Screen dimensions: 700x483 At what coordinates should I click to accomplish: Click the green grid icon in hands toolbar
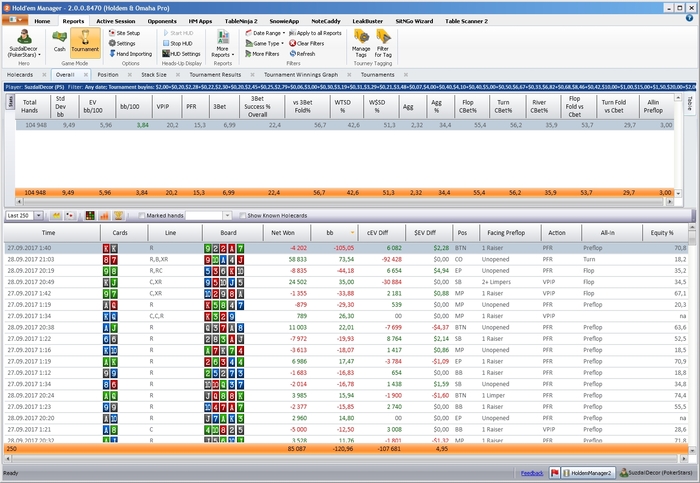90,216
